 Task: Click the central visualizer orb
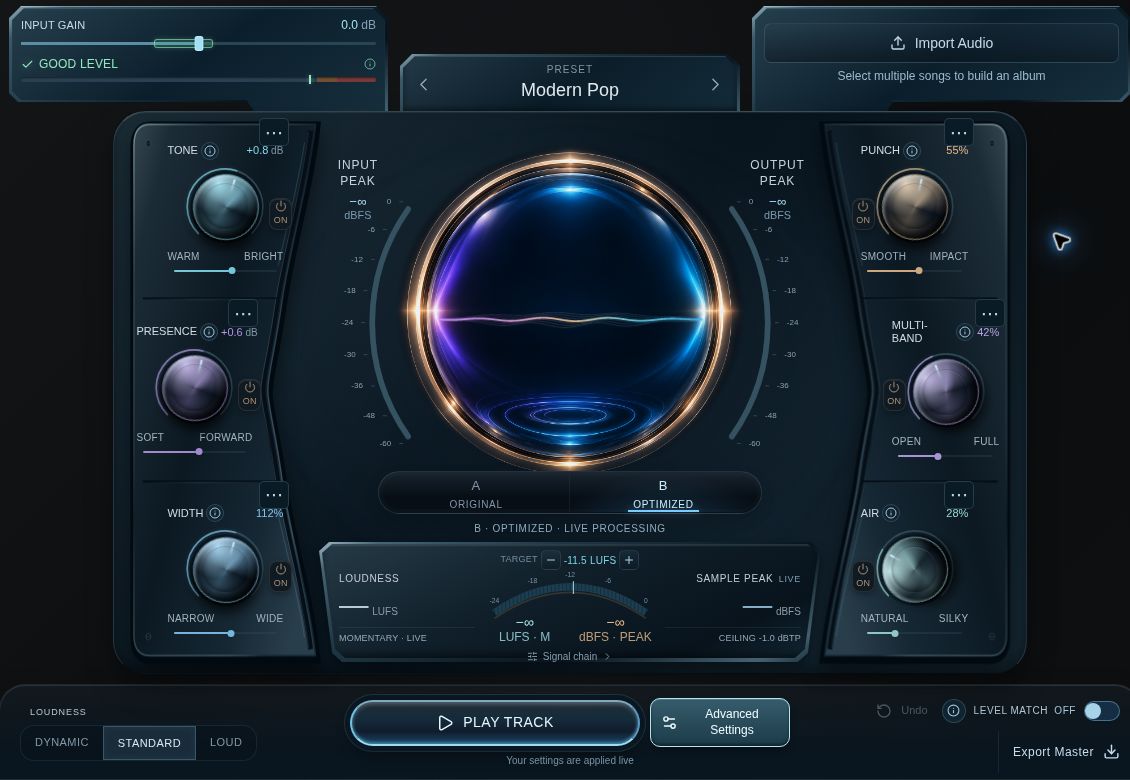(569, 311)
